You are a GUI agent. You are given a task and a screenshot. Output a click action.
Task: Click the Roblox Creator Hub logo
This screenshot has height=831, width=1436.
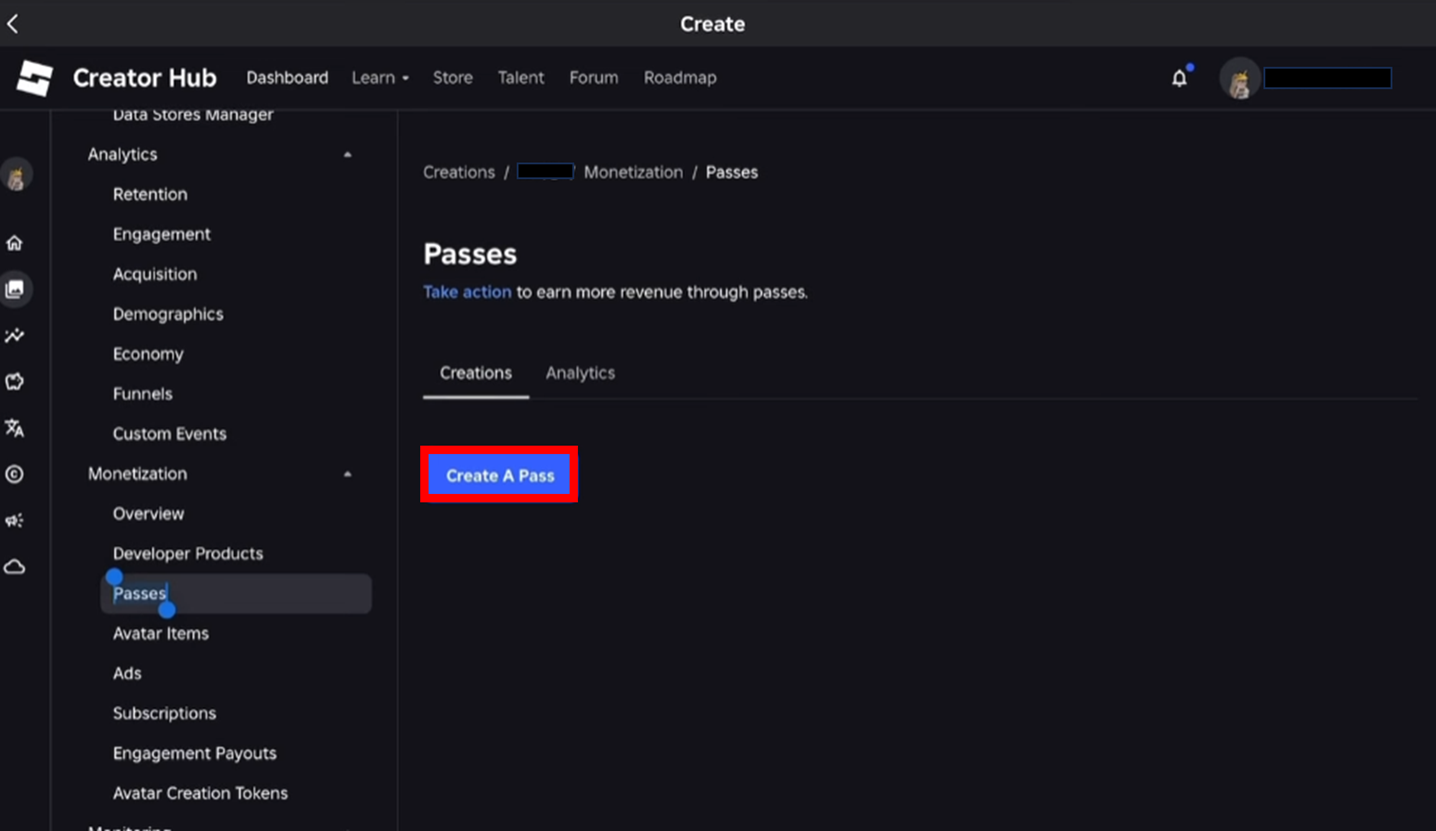tap(35, 78)
